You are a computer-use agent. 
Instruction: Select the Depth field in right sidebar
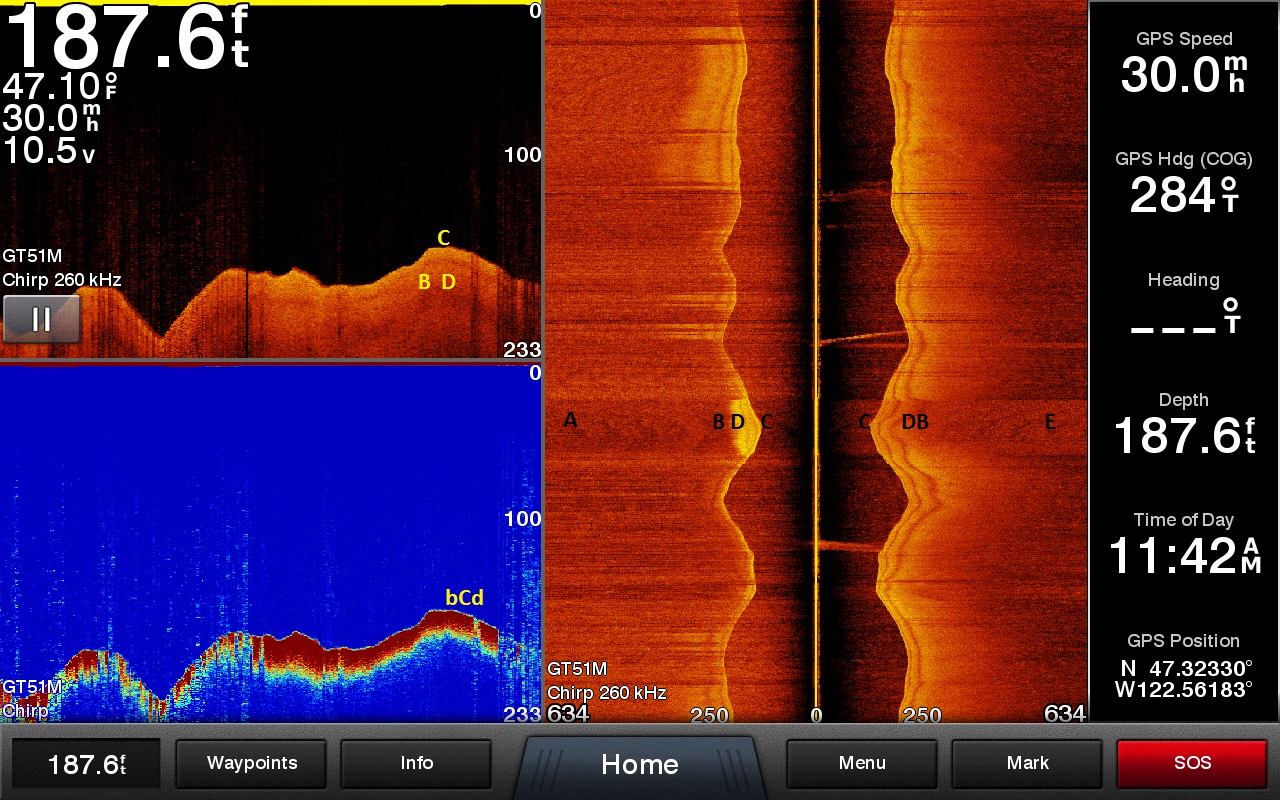pyautogui.click(x=1184, y=426)
